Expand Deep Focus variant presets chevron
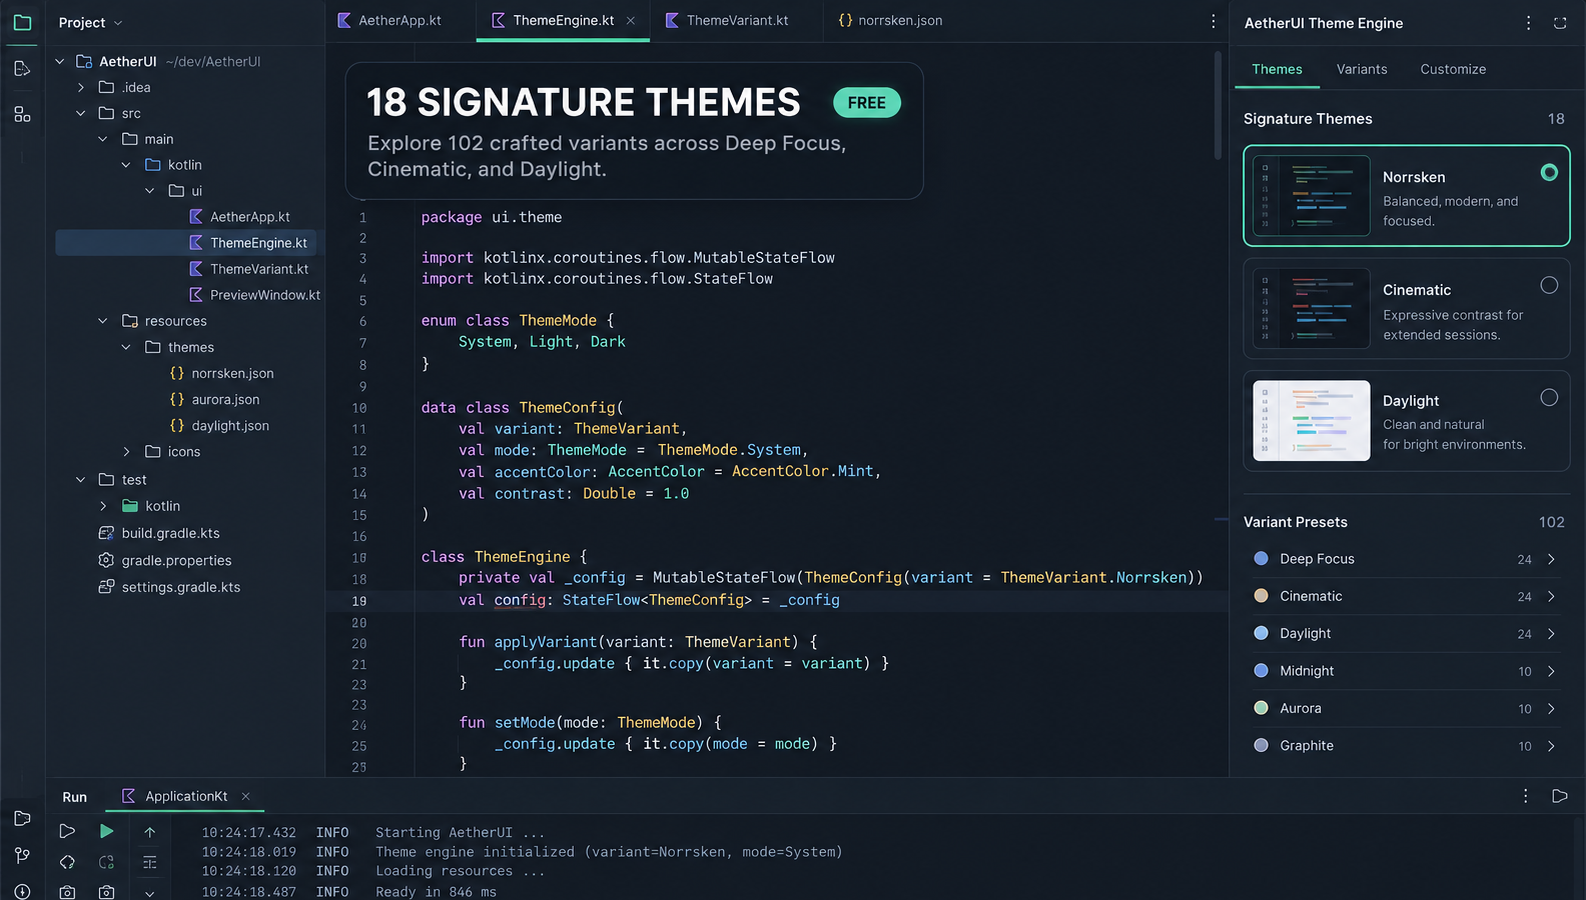This screenshot has height=900, width=1586. tap(1551, 559)
